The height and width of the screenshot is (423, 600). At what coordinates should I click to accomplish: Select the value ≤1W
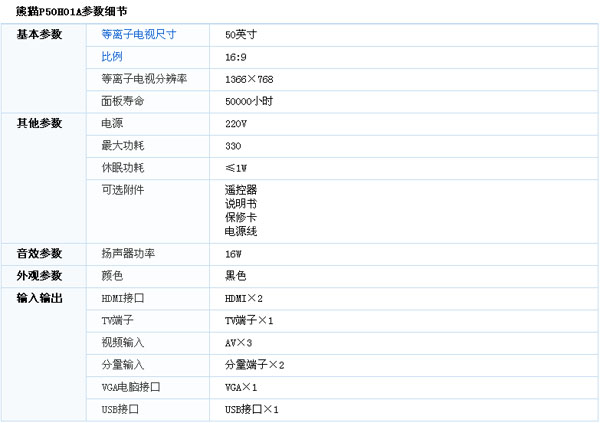pos(236,168)
